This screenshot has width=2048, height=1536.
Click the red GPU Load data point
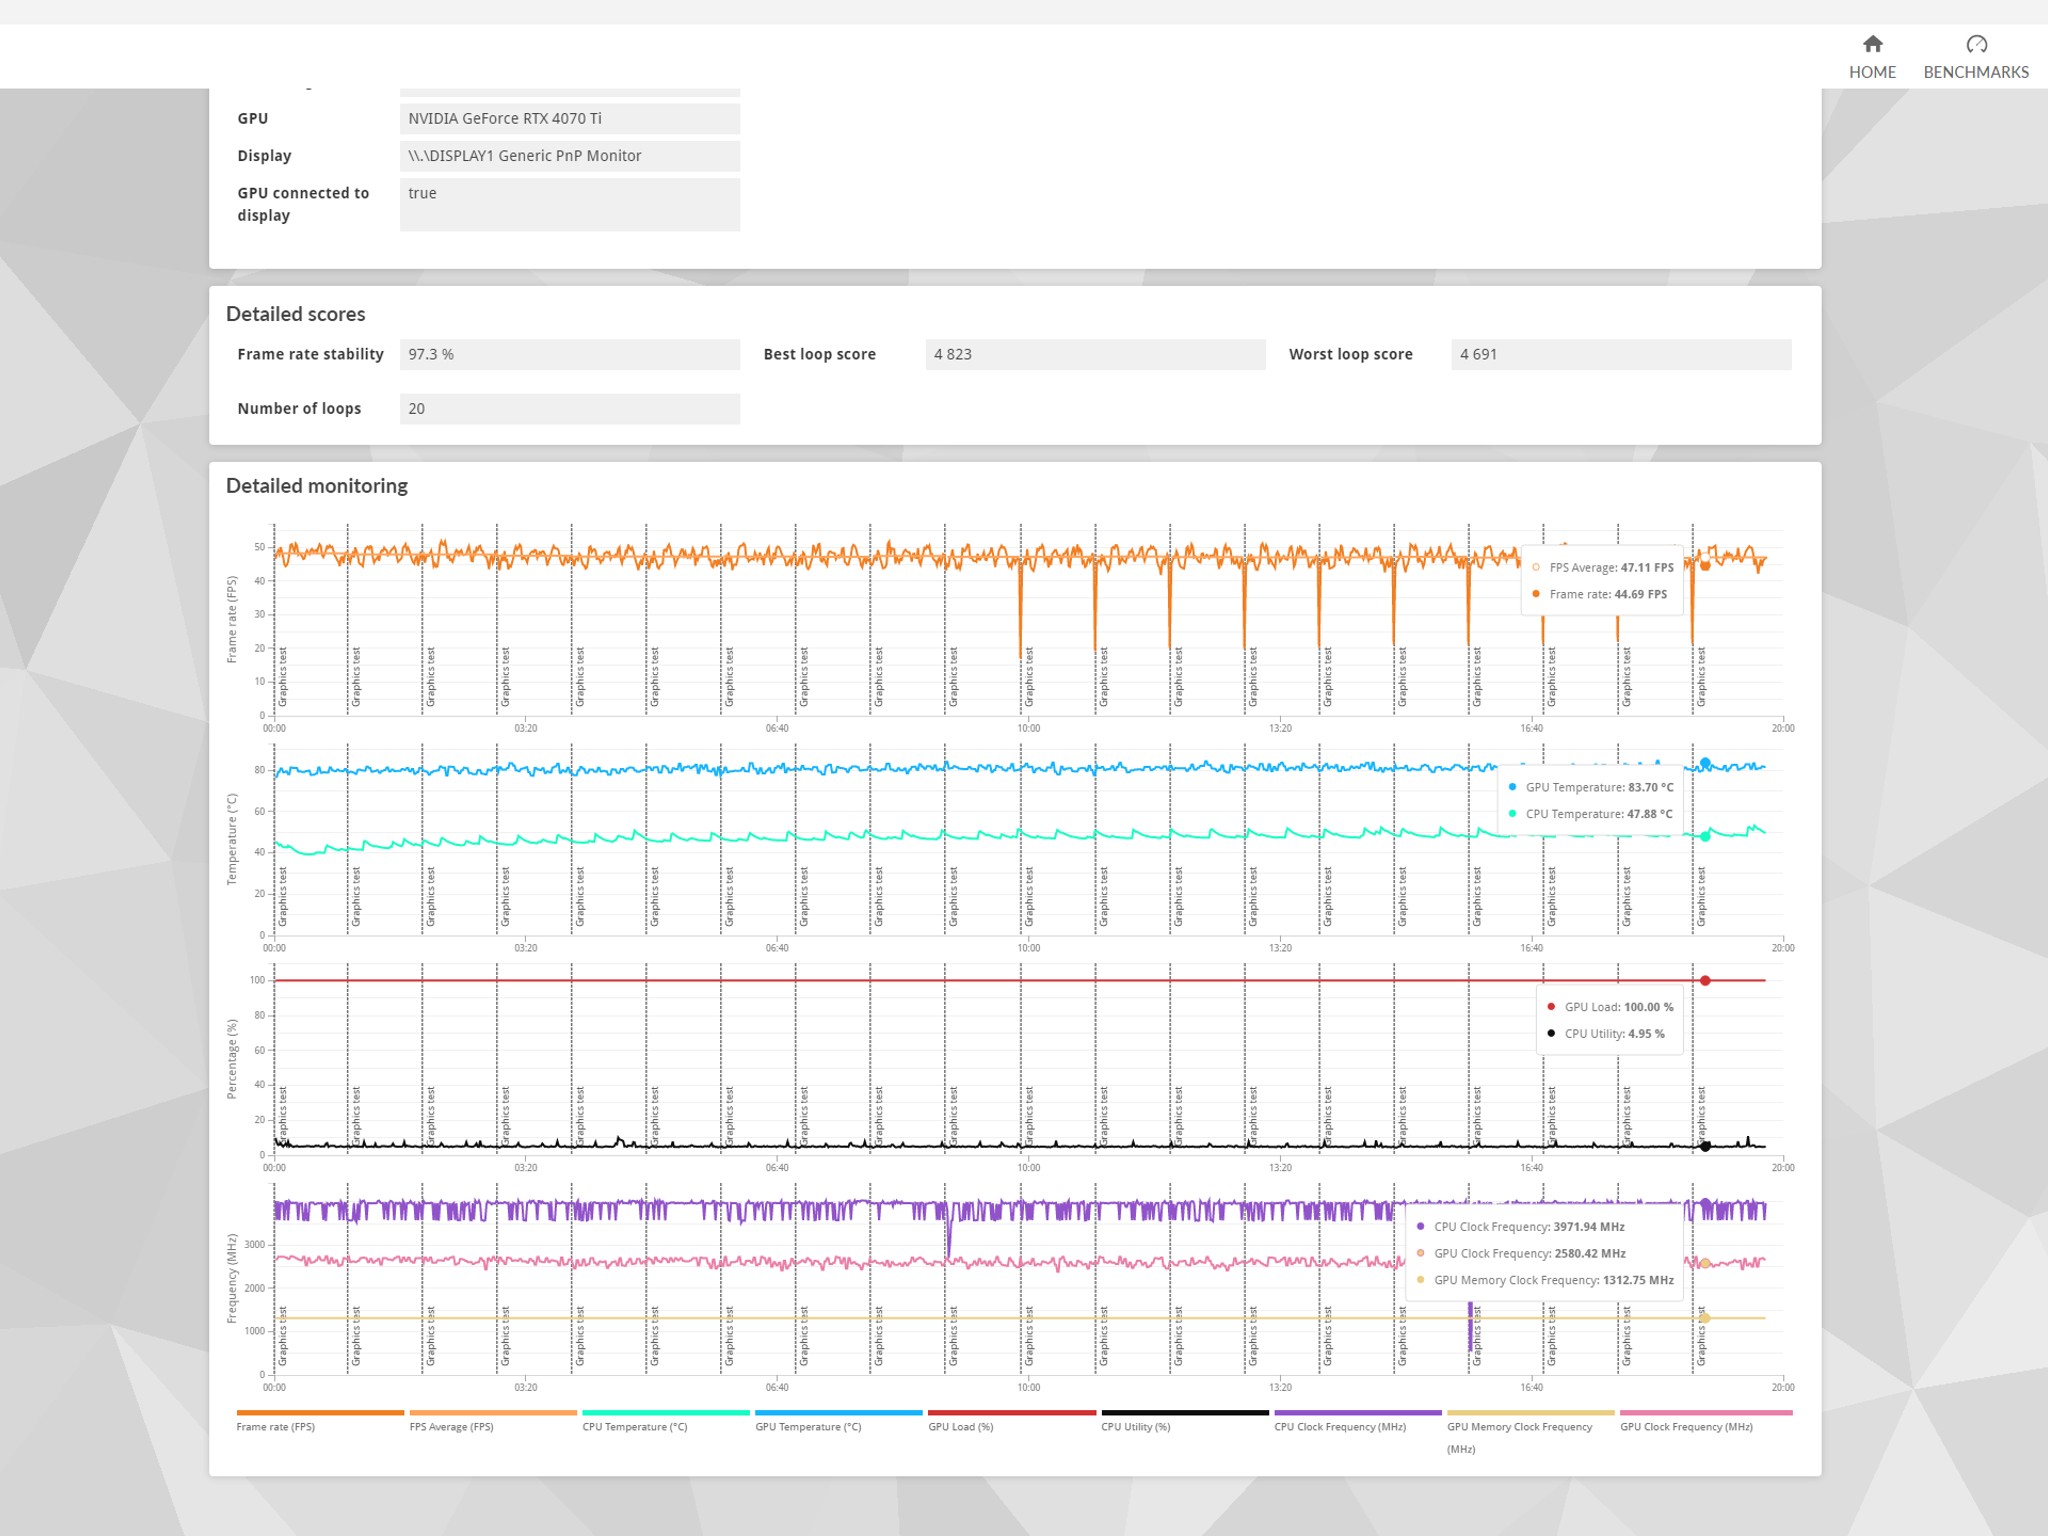pyautogui.click(x=1705, y=981)
